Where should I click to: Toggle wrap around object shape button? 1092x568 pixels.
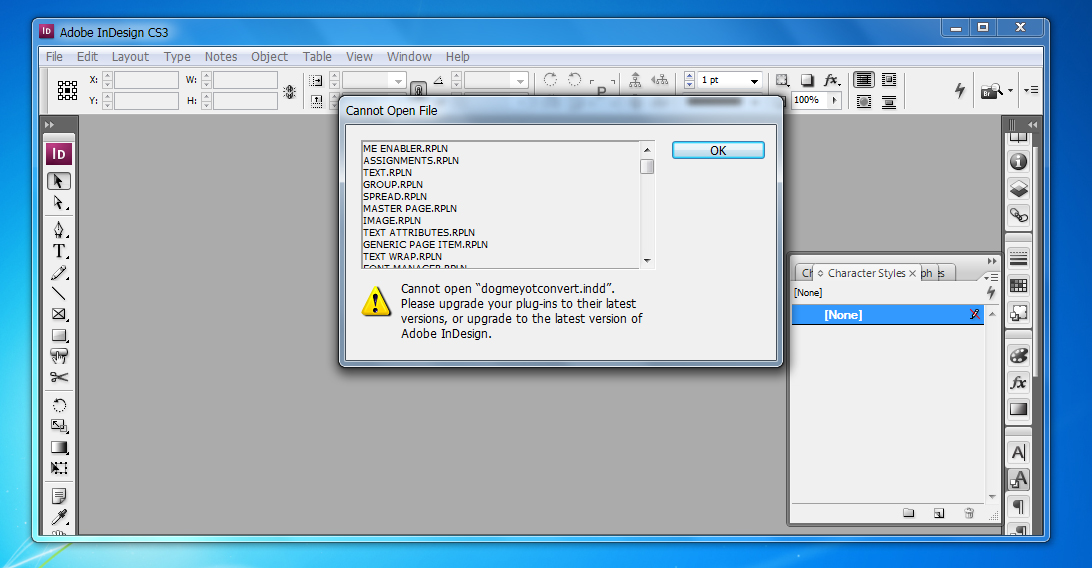click(864, 102)
